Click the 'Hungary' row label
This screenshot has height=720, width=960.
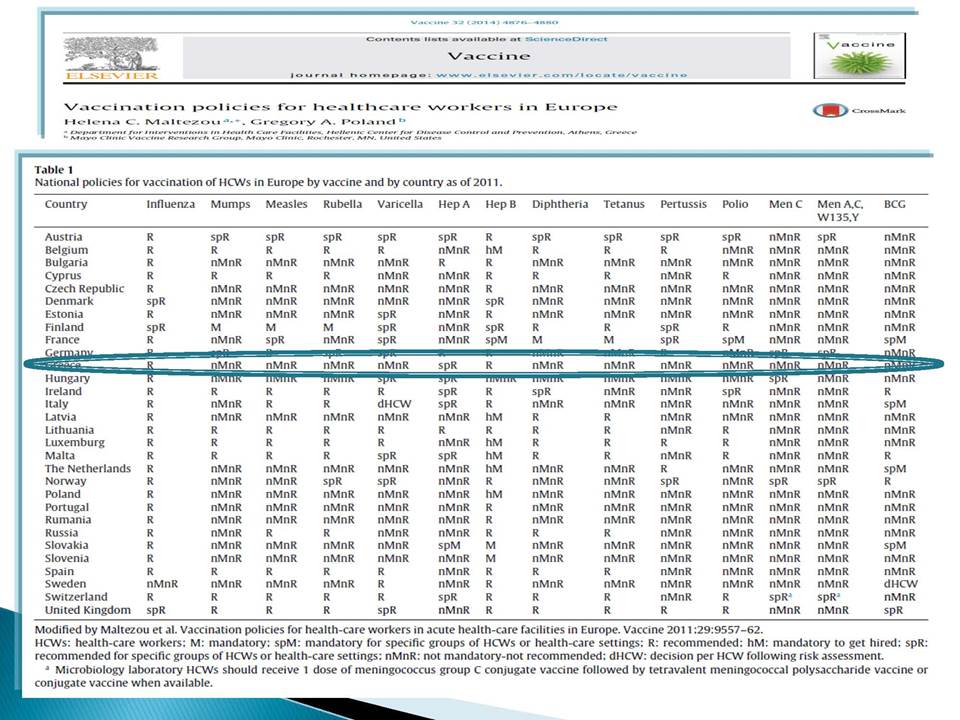[x=67, y=378]
